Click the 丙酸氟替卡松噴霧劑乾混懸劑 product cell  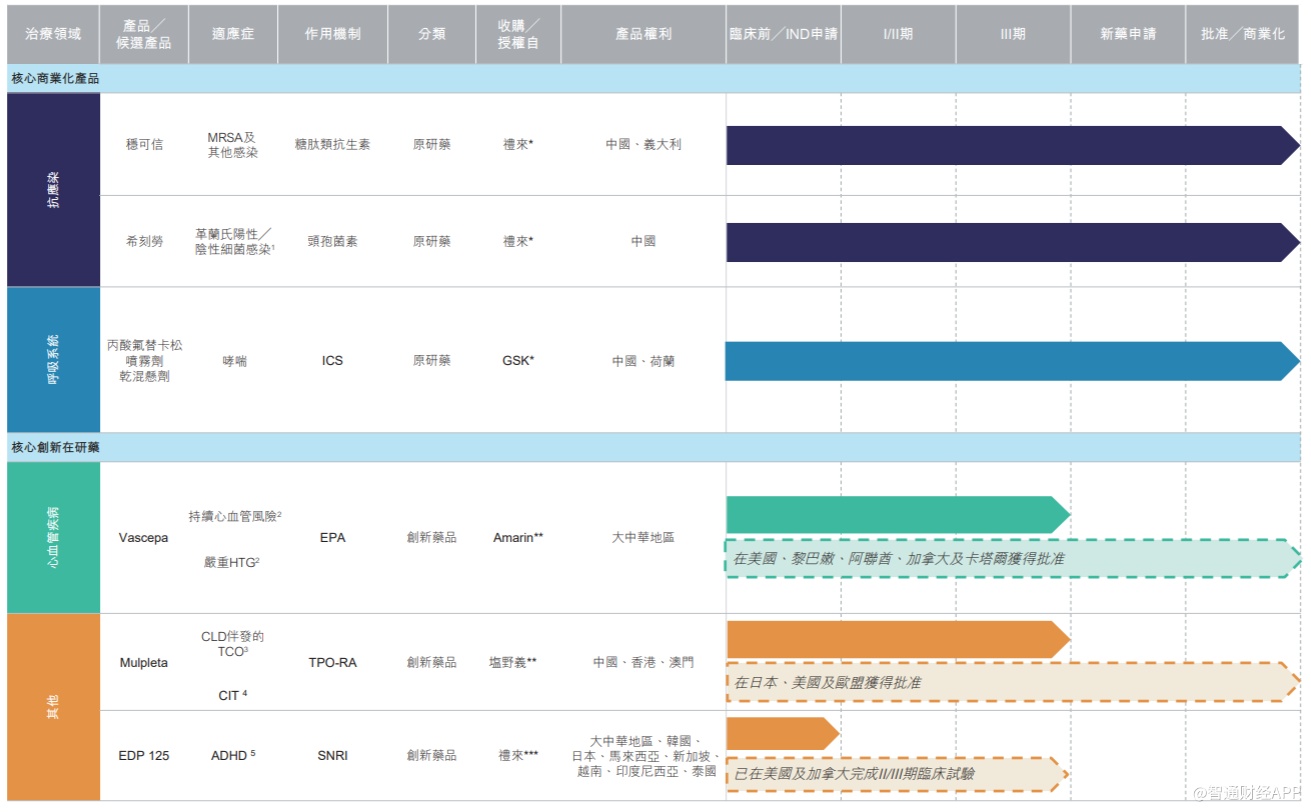click(x=145, y=360)
